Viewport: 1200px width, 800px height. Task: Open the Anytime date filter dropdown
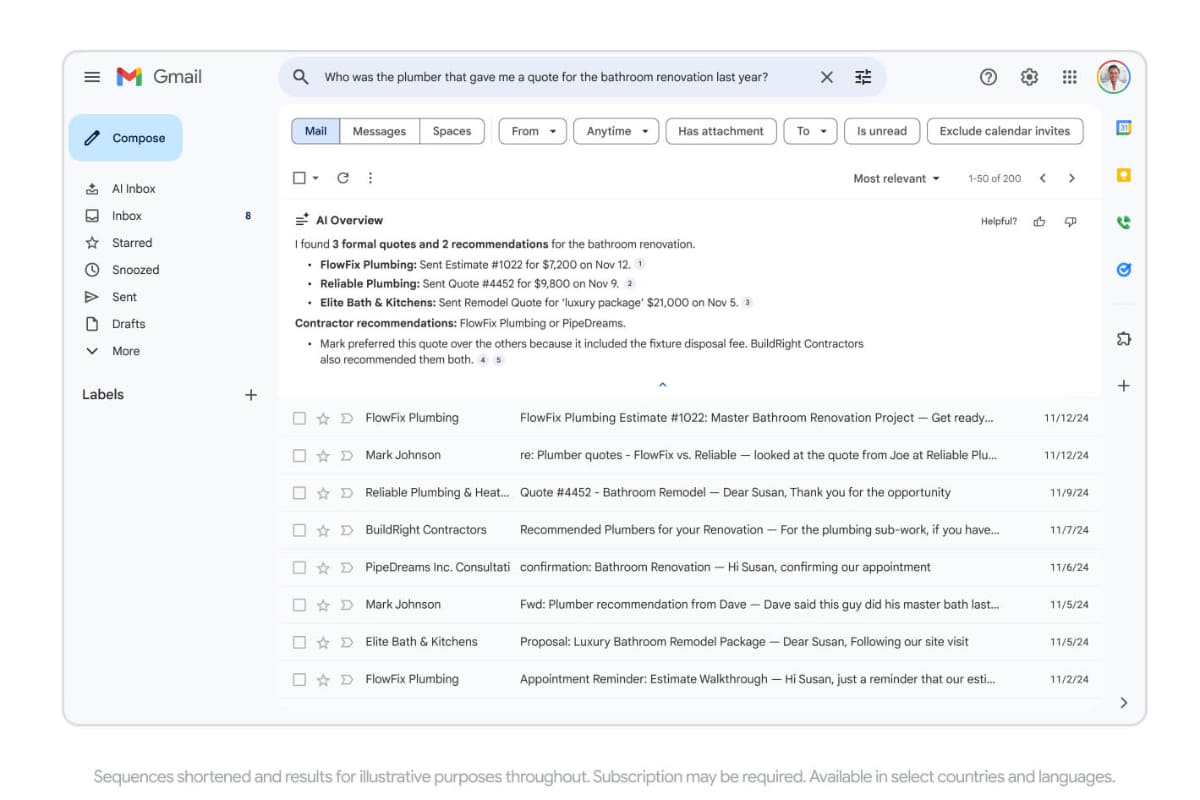point(616,131)
